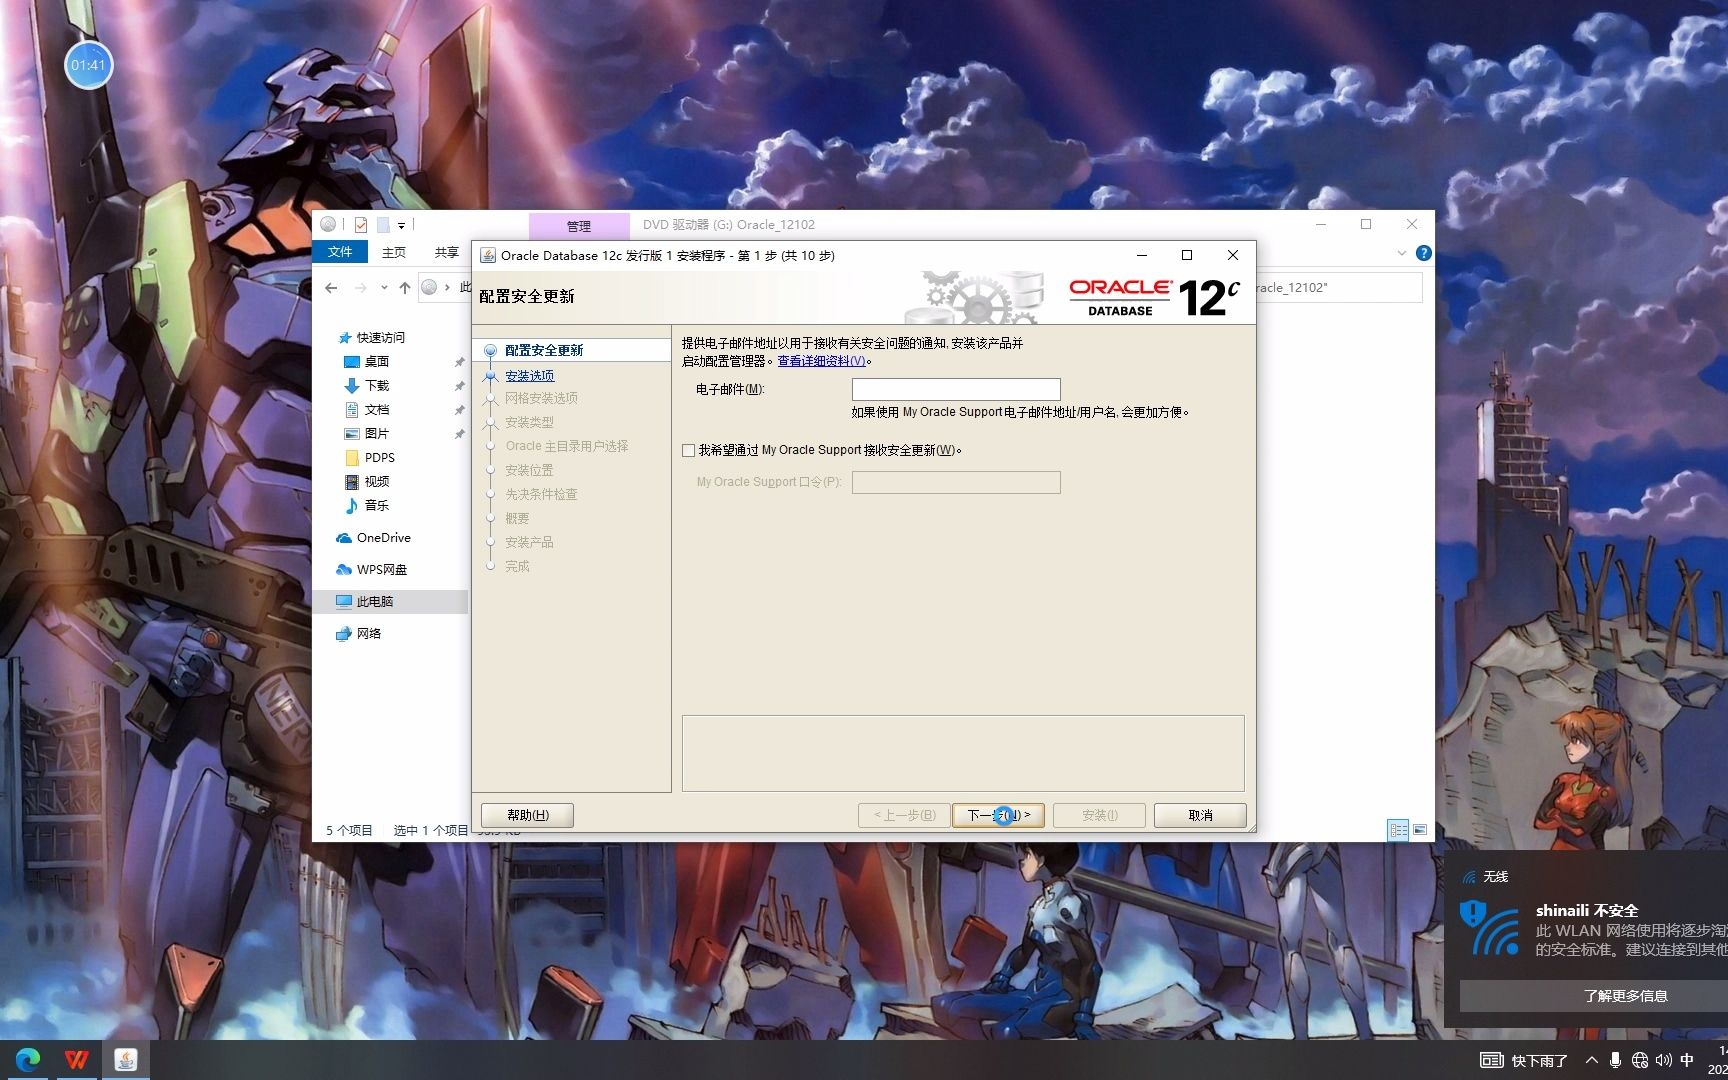Image resolution: width=1728 pixels, height=1080 pixels.
Task: Select 此电脑 in File Explorer sidebar
Action: (375, 602)
